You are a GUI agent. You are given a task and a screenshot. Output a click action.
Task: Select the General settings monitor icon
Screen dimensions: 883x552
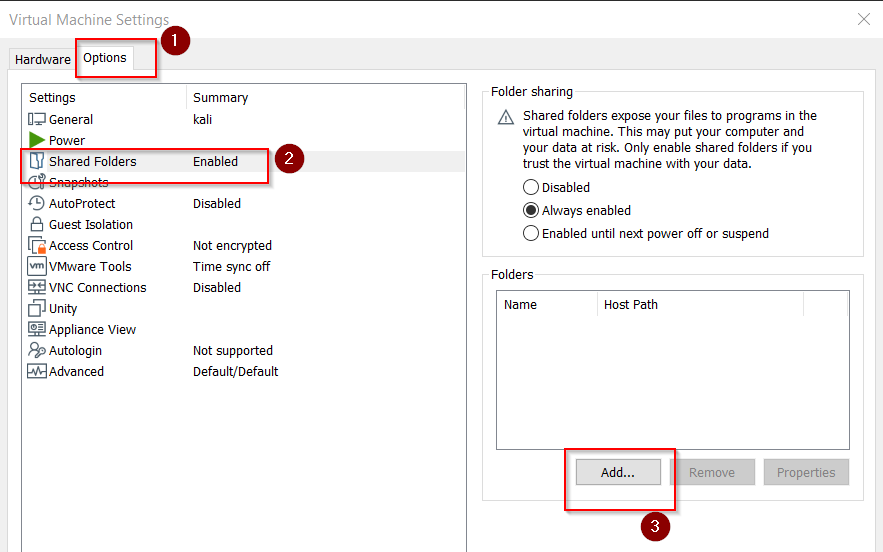pos(37,119)
